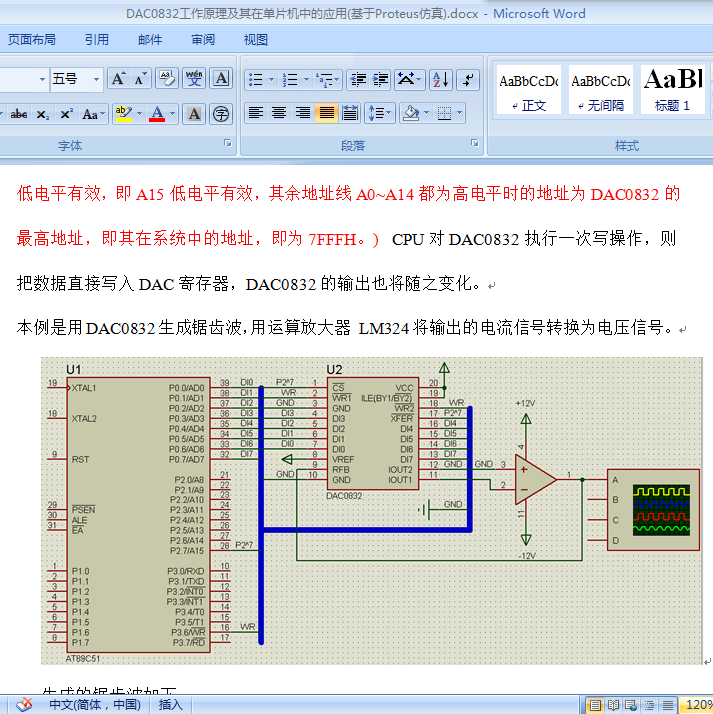Open the multilevel list menu
This screenshot has width=713, height=714.
(x=328, y=80)
